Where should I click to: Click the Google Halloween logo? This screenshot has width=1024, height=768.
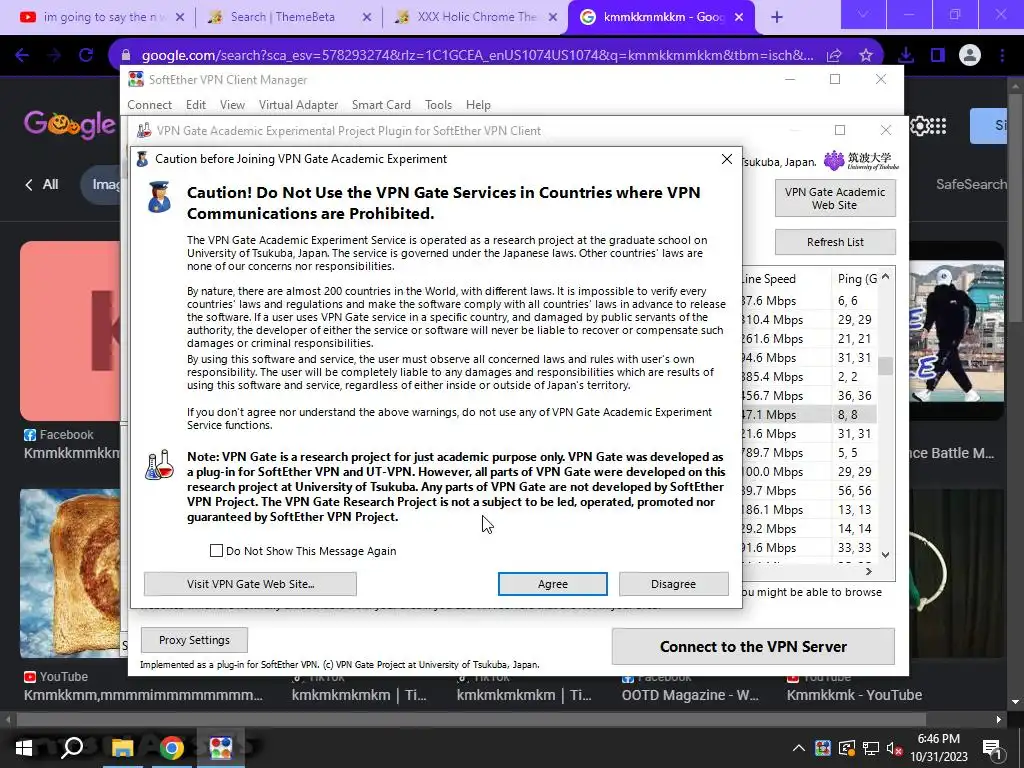[70, 125]
